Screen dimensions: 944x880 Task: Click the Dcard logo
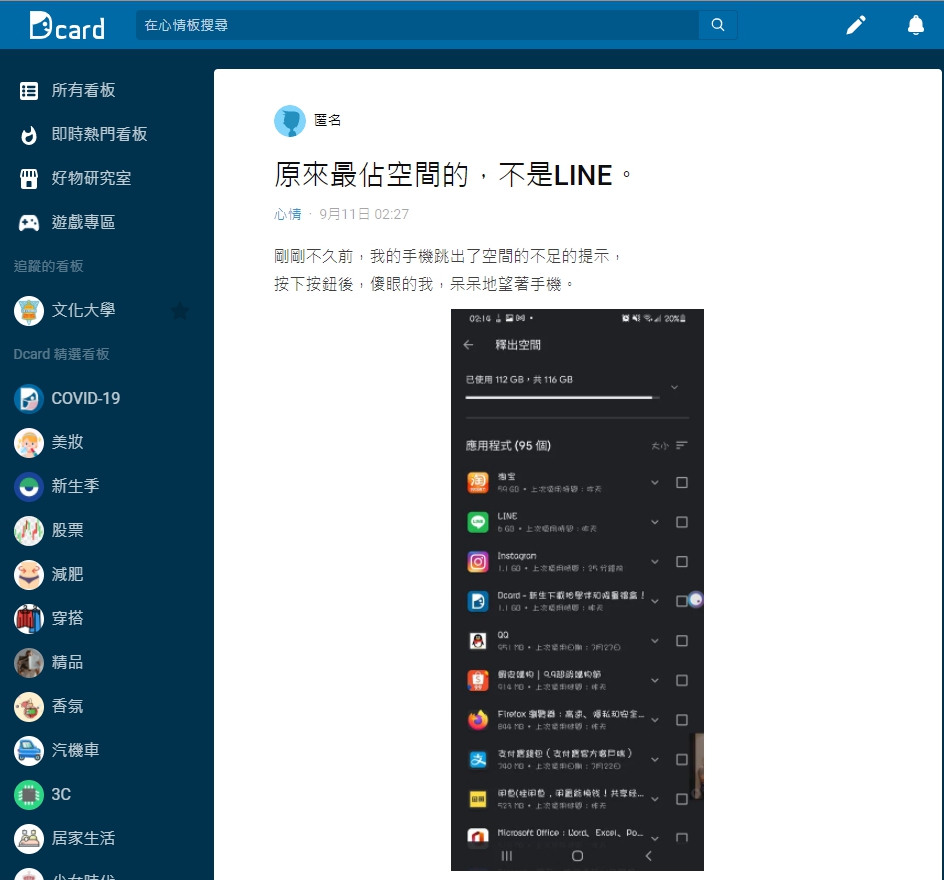[x=67, y=26]
